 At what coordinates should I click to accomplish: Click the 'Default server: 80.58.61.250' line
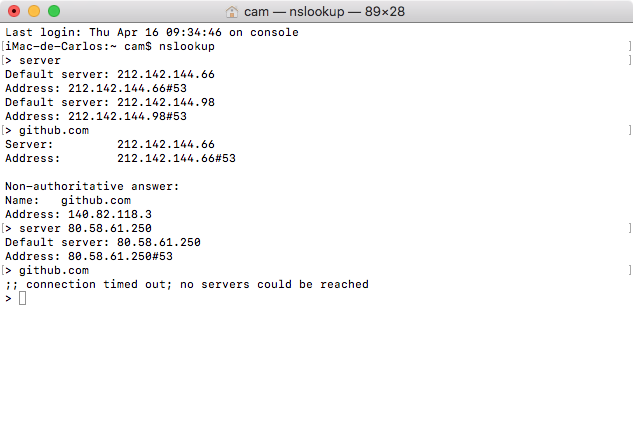pos(103,242)
